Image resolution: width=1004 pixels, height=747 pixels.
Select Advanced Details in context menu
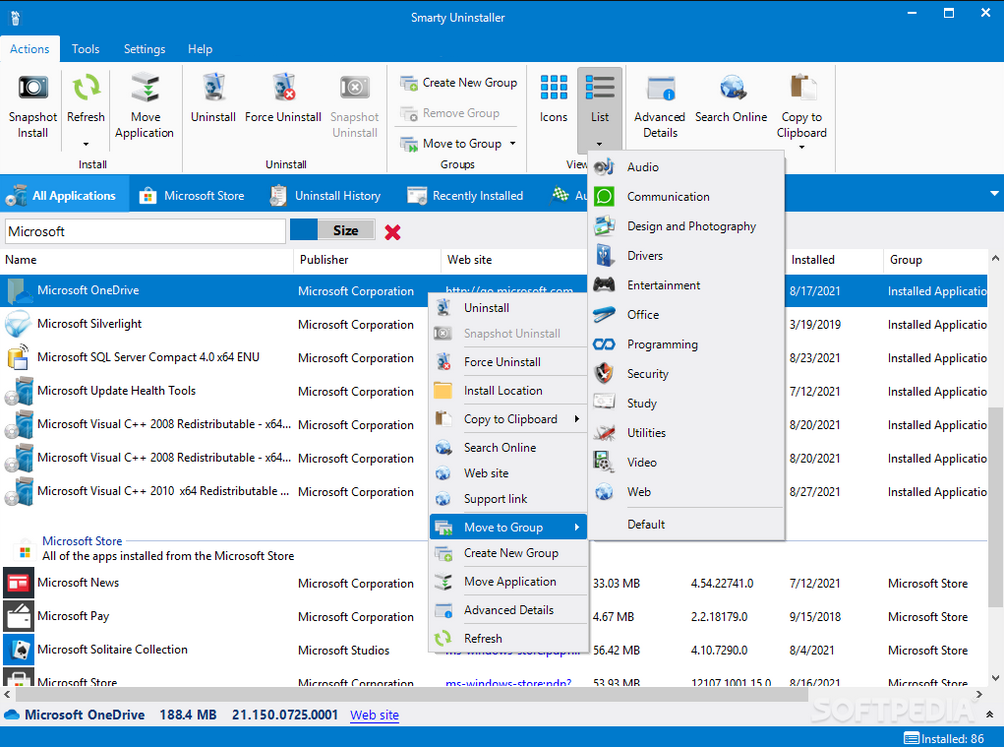508,610
